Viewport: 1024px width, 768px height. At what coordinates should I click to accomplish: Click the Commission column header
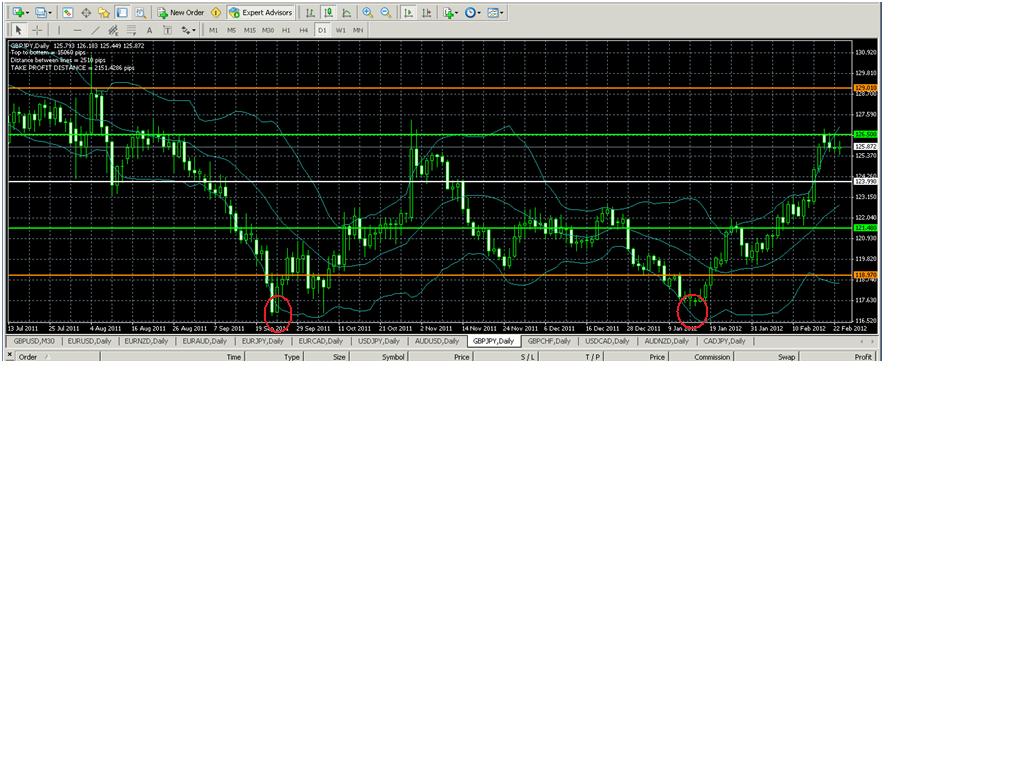pyautogui.click(x=702, y=357)
